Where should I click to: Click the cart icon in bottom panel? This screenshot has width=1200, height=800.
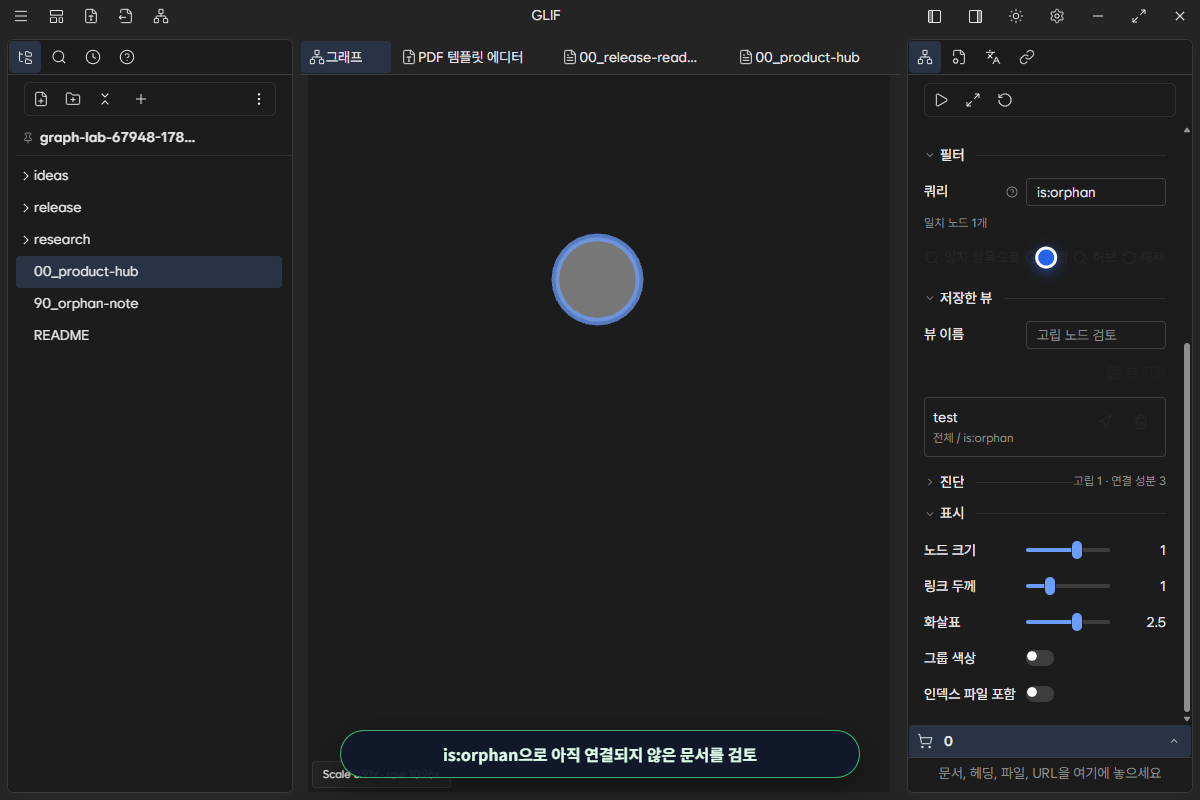(925, 741)
